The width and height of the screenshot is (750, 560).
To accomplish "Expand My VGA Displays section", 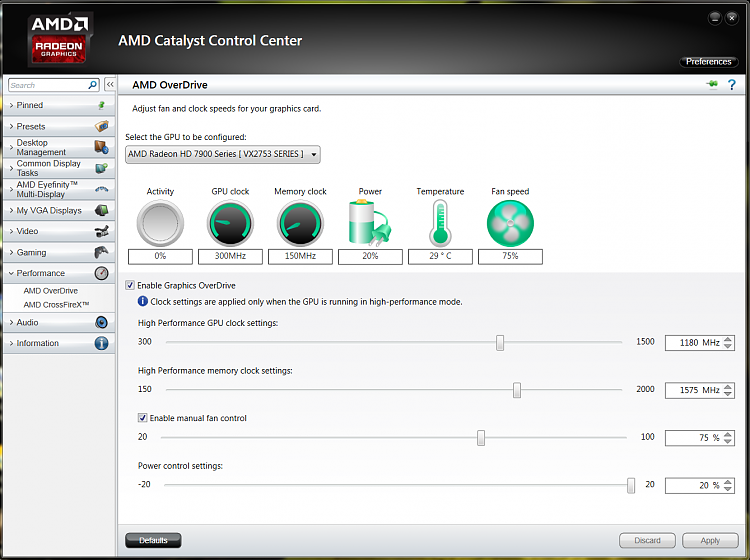I will coord(59,210).
